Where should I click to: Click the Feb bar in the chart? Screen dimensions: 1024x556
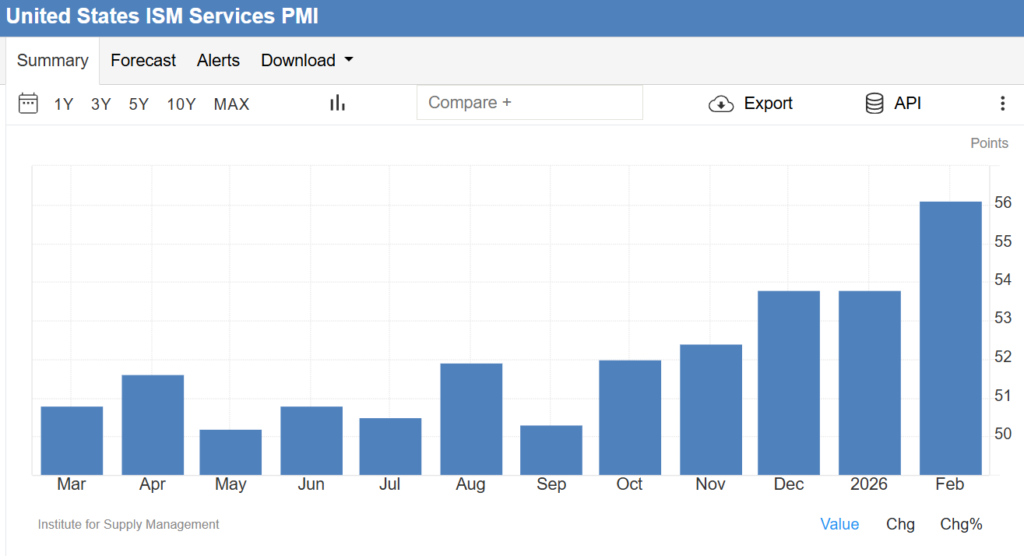tap(949, 338)
